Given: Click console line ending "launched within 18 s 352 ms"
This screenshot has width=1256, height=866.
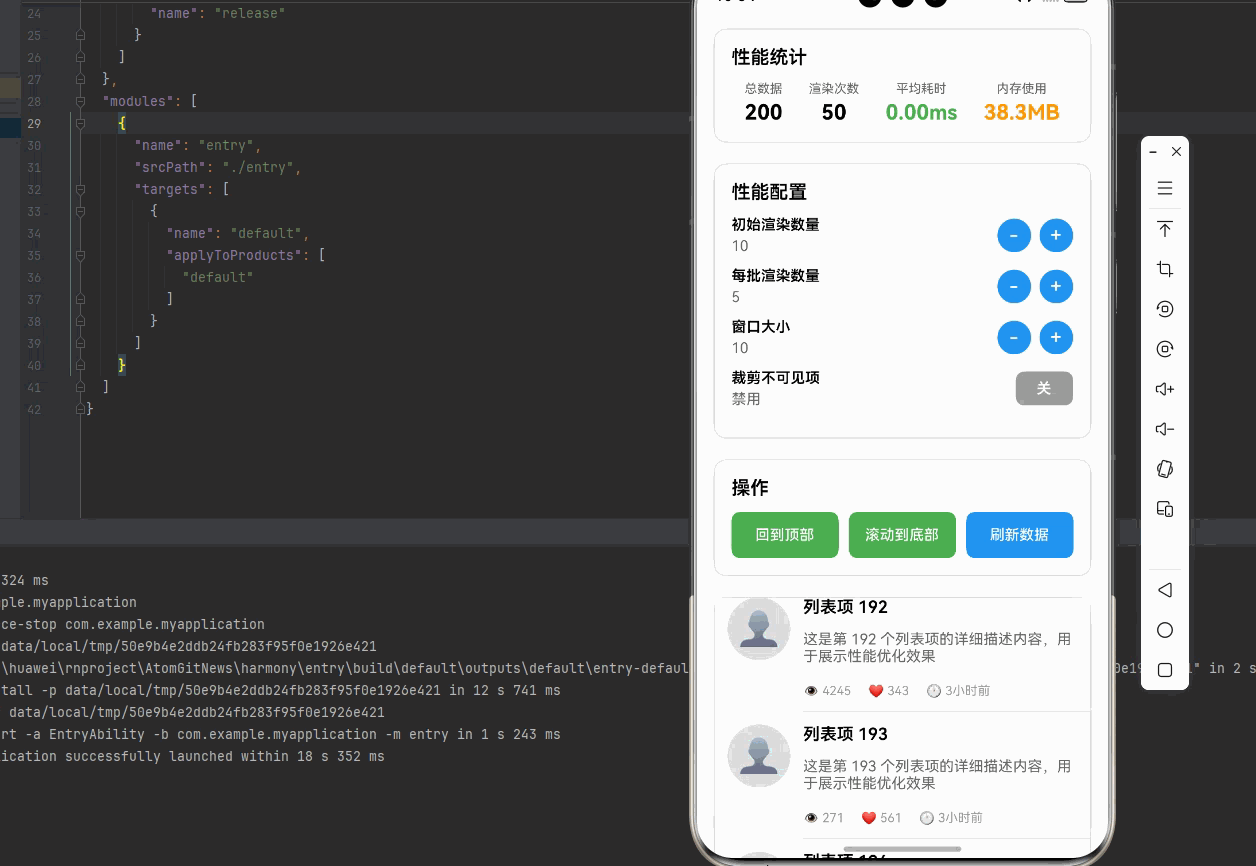Looking at the screenshot, I should (192, 756).
